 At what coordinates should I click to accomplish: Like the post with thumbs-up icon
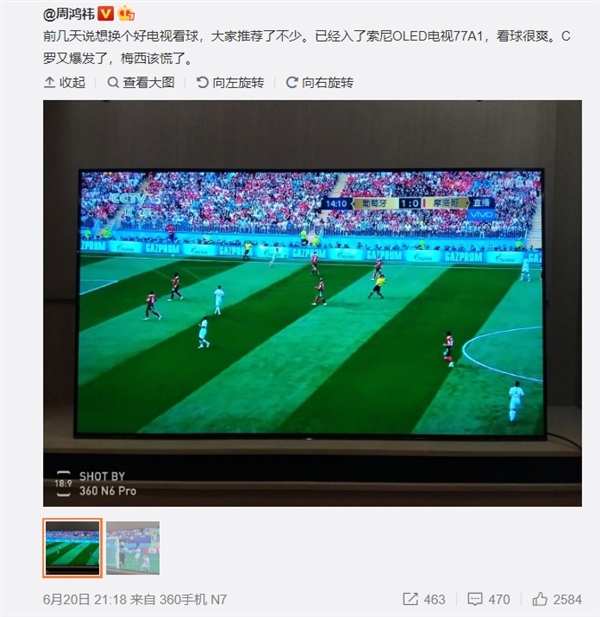click(x=540, y=599)
